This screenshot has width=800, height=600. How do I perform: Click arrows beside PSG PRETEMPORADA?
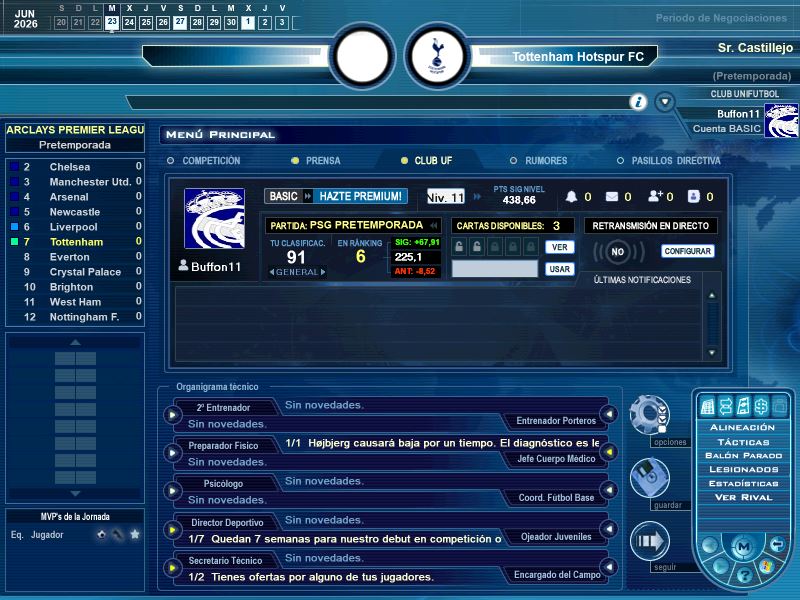(434, 225)
